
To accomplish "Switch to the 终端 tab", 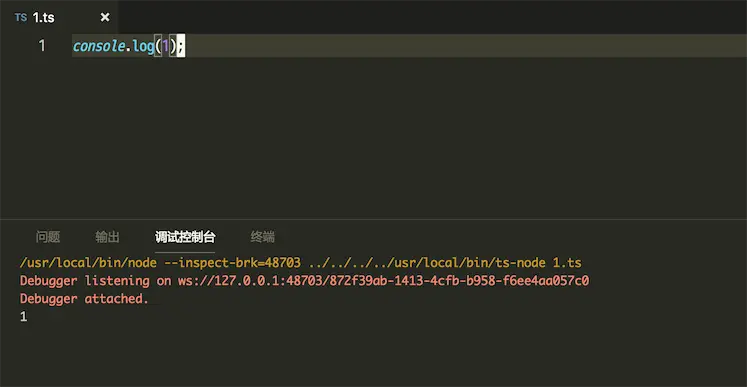I will point(263,237).
